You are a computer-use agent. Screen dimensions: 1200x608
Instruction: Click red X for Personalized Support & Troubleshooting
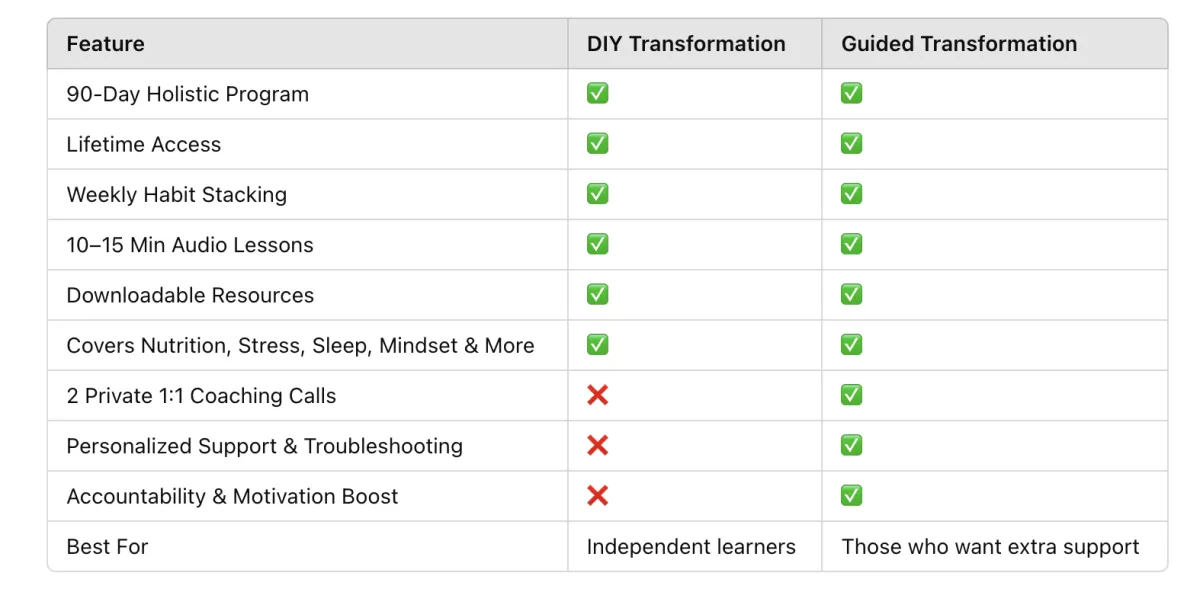click(x=597, y=445)
